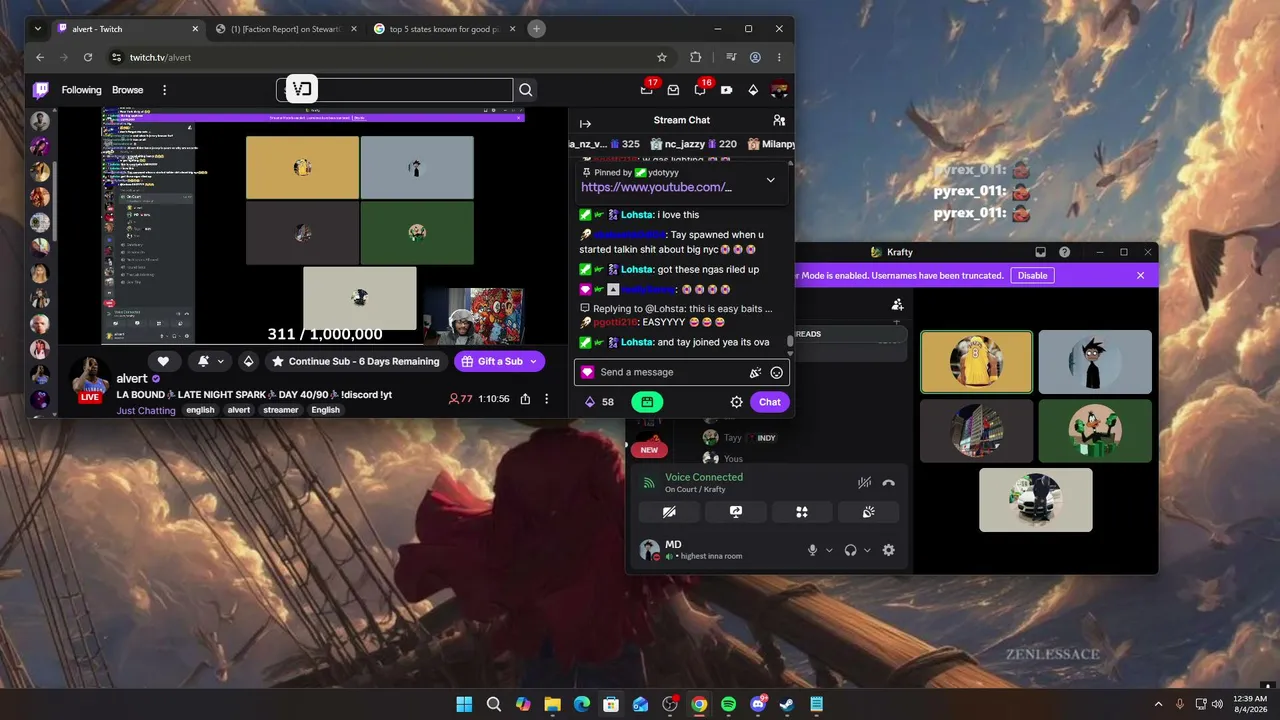Open Chrome tab search dropdown
The width and height of the screenshot is (1280, 720).
pos(38,29)
